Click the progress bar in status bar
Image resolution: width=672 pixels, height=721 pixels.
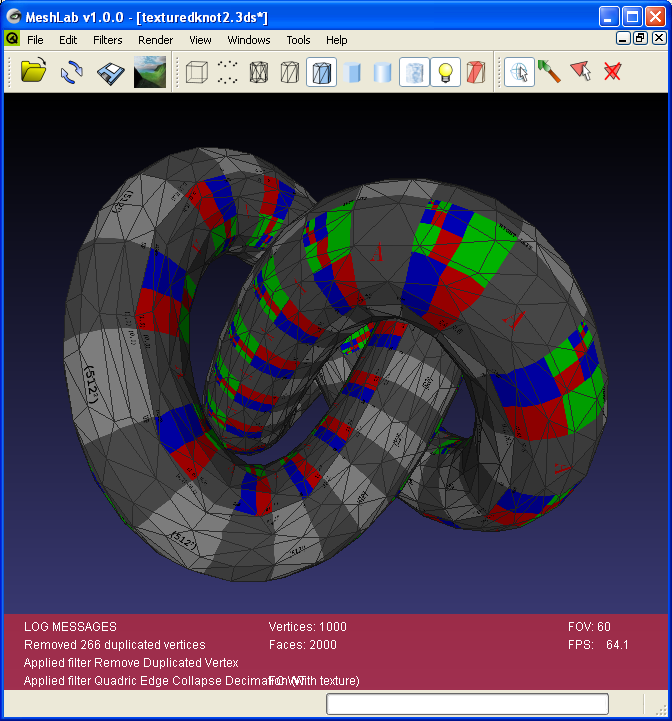pos(467,704)
